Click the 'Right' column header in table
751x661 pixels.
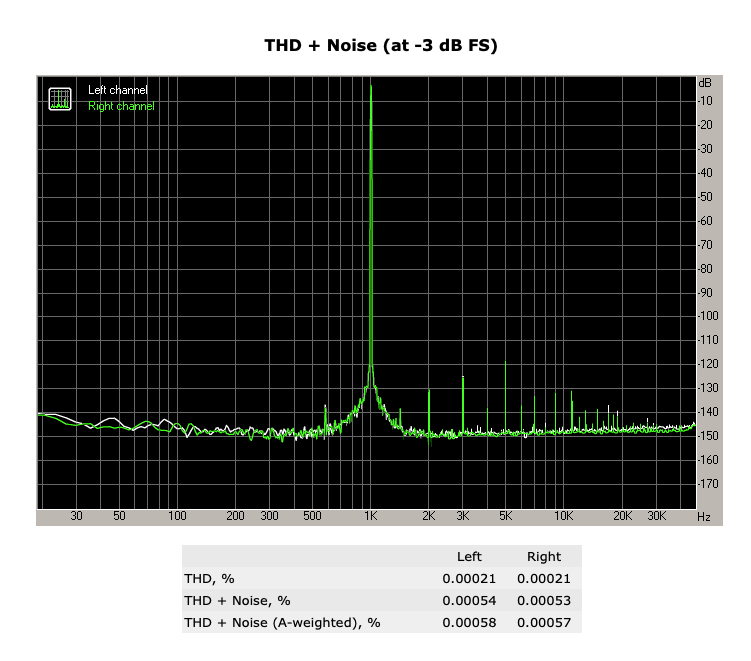click(x=544, y=557)
